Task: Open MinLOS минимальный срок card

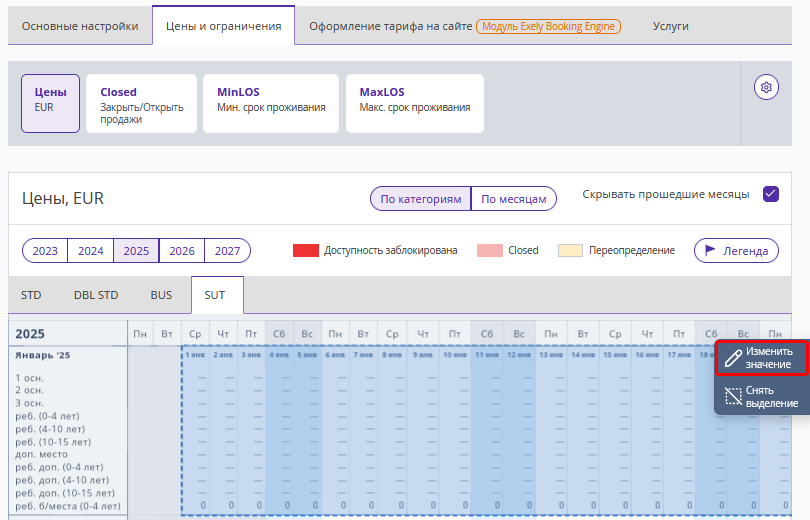Action: (x=271, y=103)
